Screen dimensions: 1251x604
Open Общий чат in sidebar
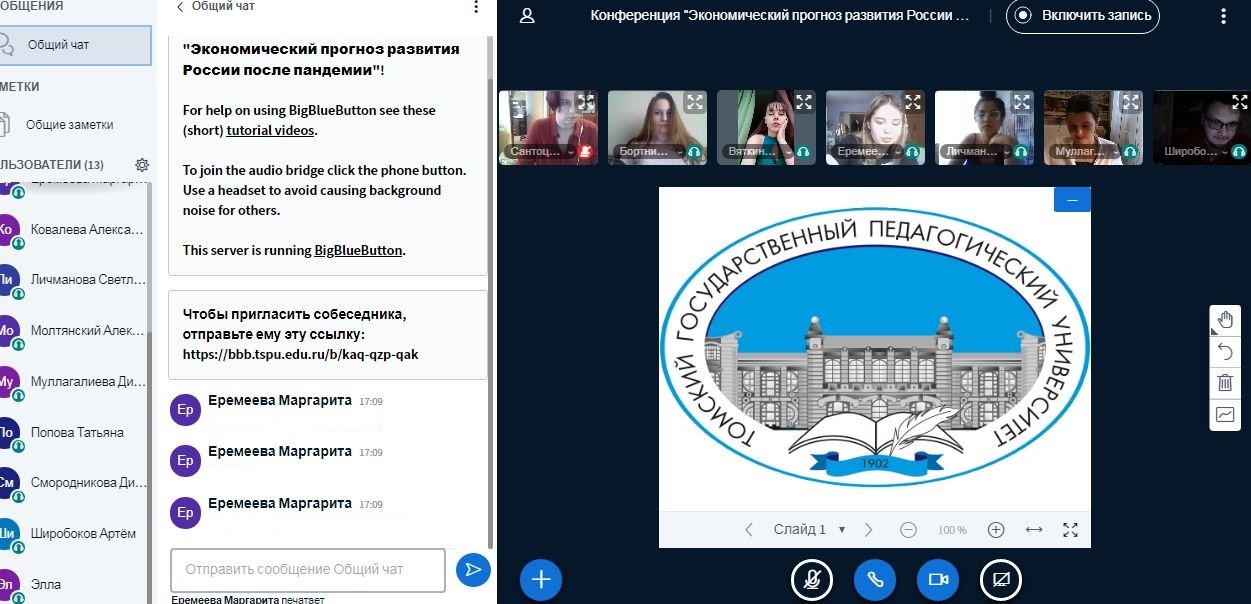pos(75,45)
